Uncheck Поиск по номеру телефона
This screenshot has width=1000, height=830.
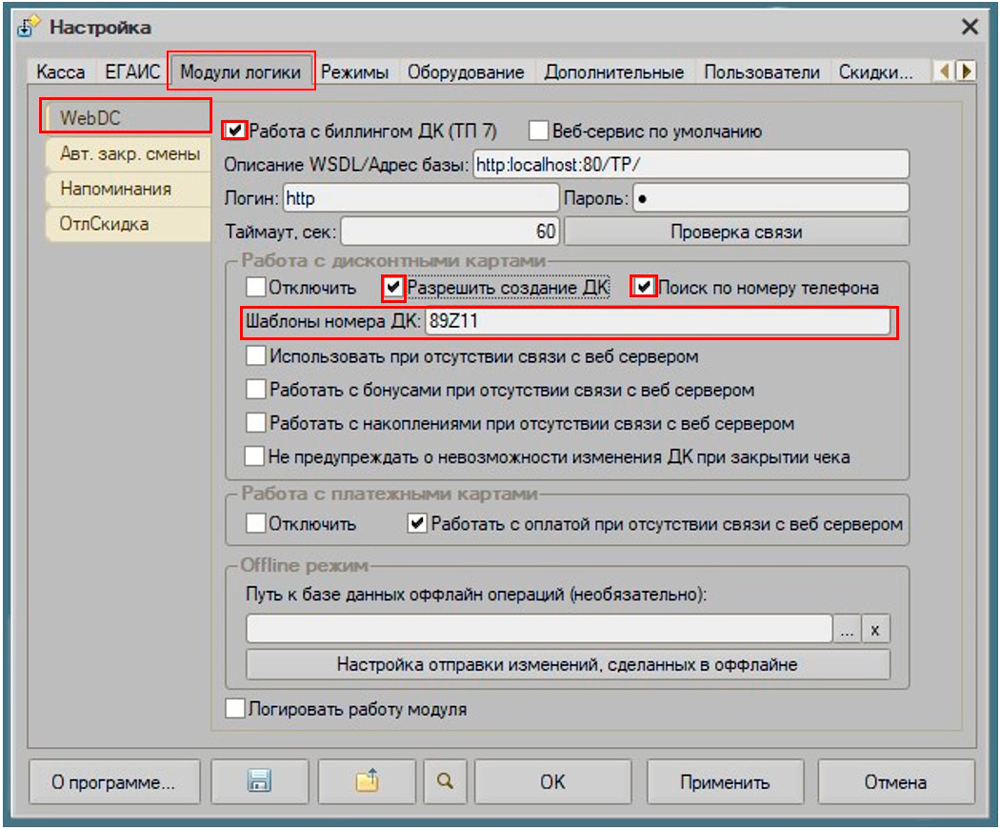coord(644,288)
